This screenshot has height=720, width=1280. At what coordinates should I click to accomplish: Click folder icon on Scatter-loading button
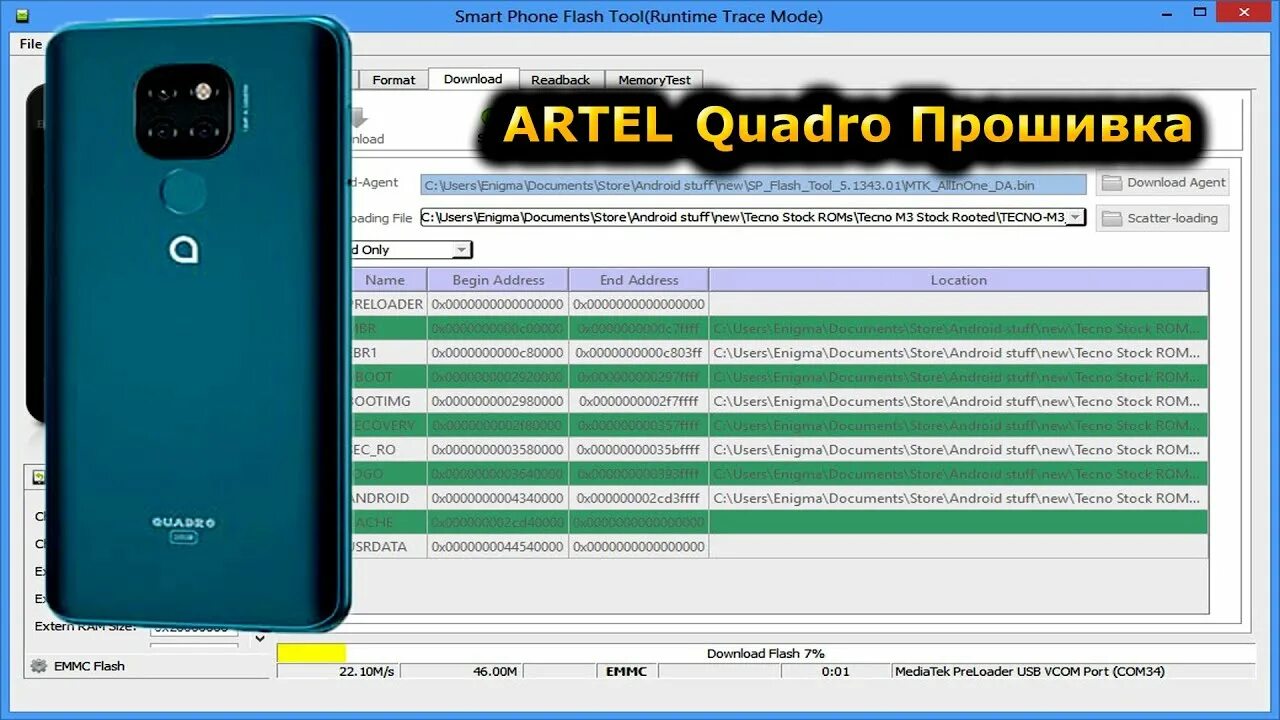1111,218
